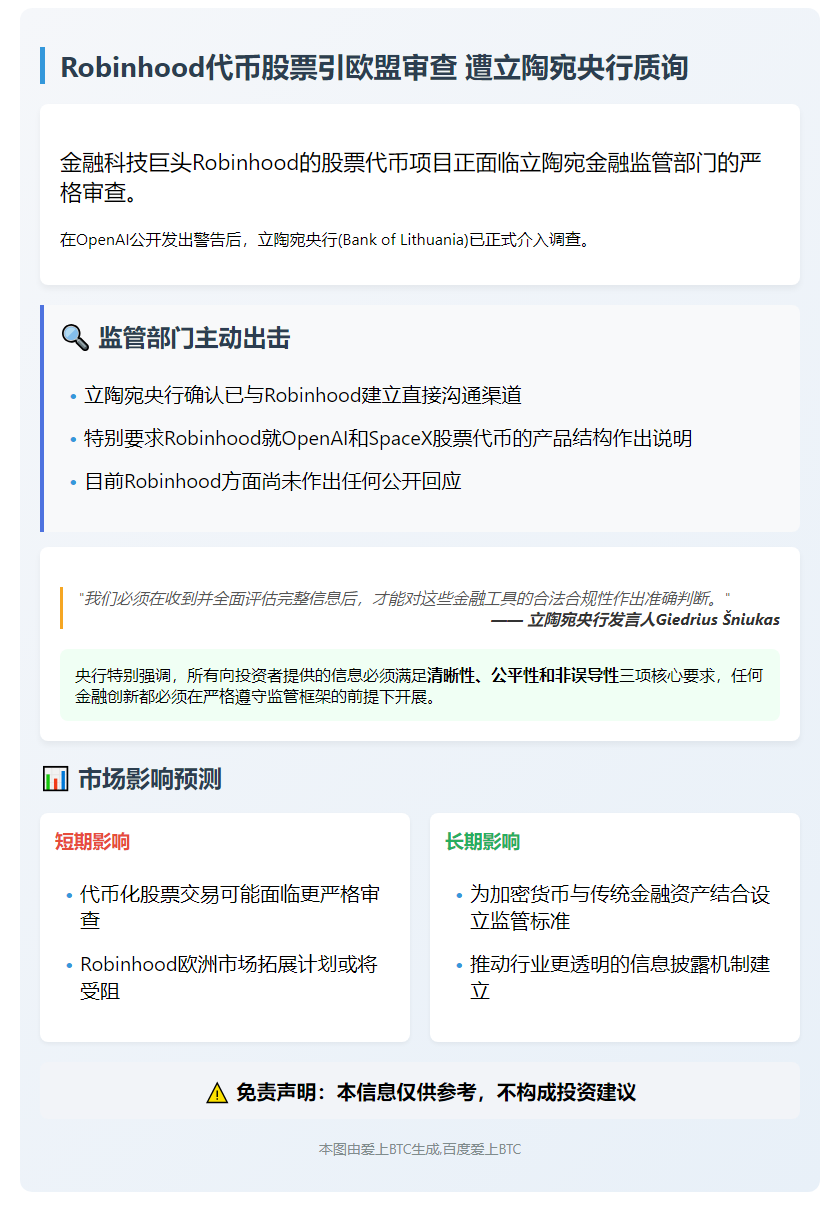Viewport: 840px width, 1224px height.
Task: Click bullet '推动行业更透明的信息披露机制建立'
Action: tap(620, 978)
